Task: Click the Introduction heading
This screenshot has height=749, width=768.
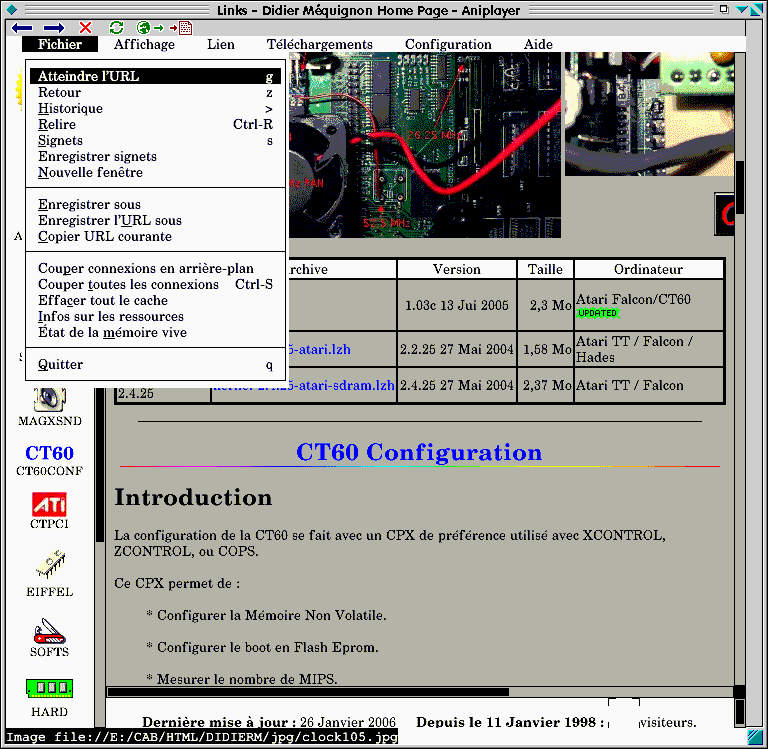Action: click(x=193, y=498)
